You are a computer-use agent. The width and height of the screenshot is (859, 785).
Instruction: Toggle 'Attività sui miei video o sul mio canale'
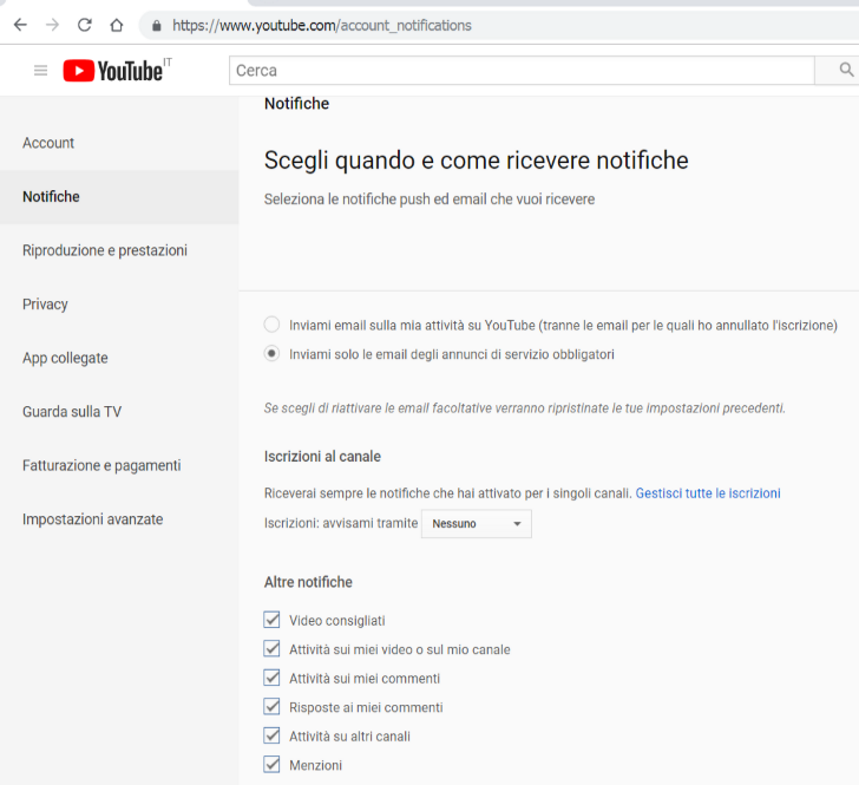click(272, 649)
